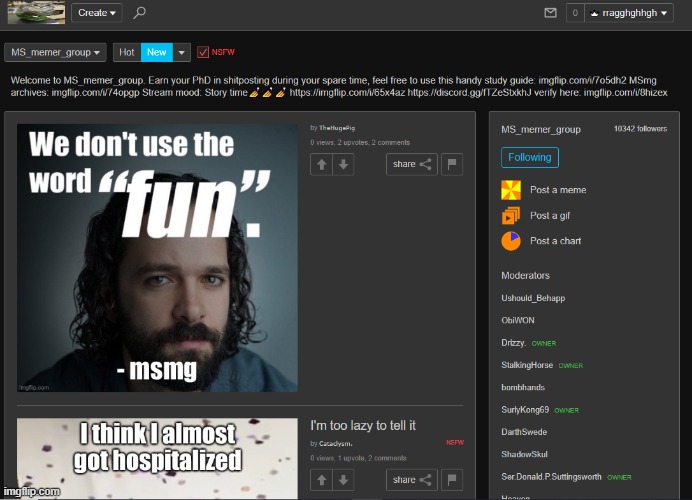Viewport: 692px width, 500px height.
Task: Open moderator bombhands profile
Action: (x=523, y=387)
